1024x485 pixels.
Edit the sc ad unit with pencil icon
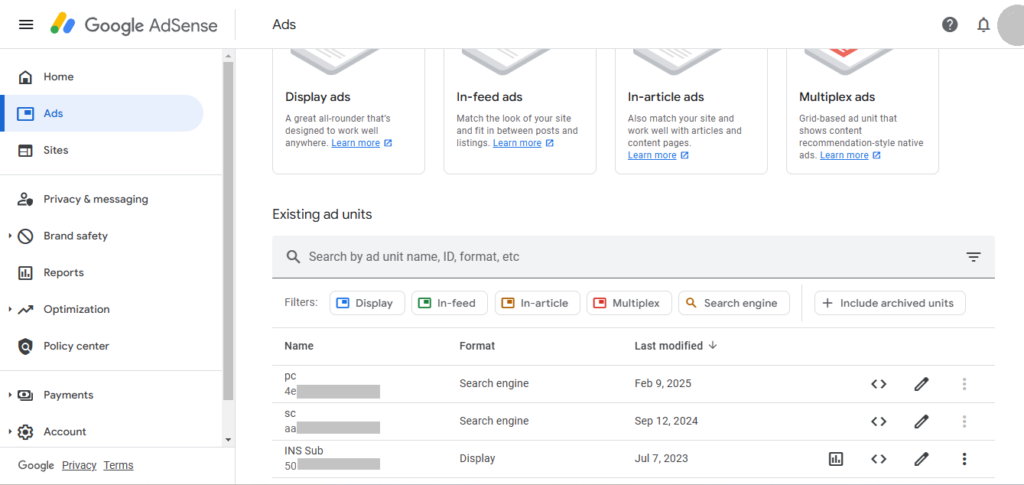(921, 422)
